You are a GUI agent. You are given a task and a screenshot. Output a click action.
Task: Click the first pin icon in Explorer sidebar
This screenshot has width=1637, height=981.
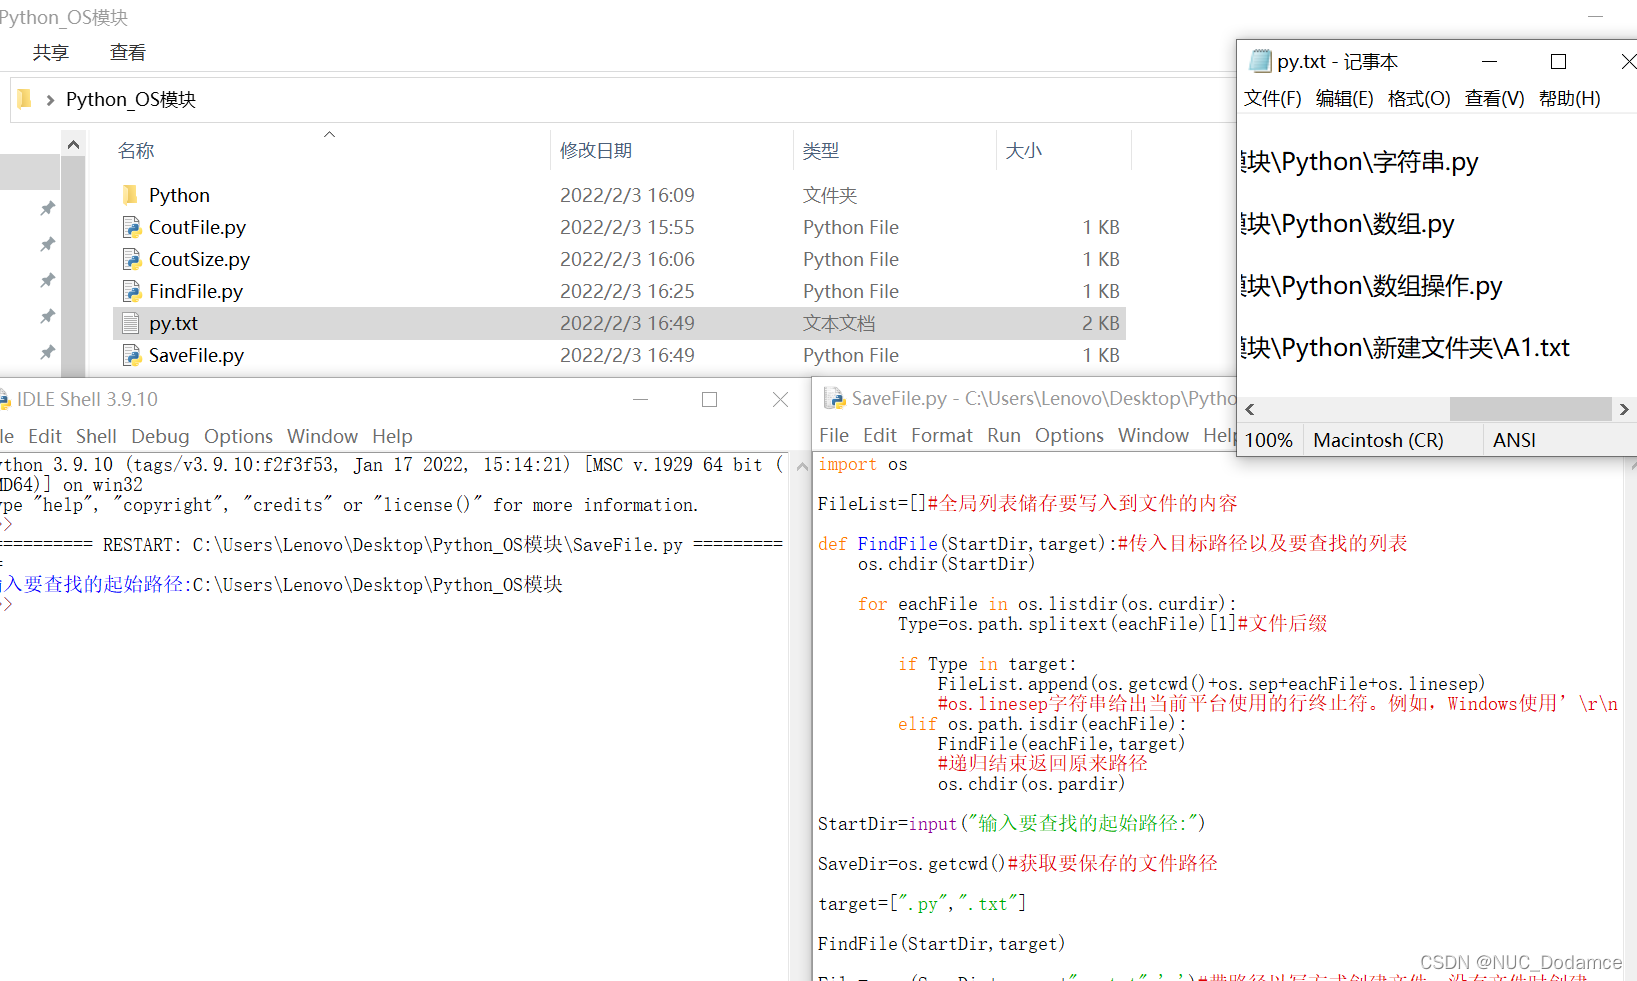[47, 208]
